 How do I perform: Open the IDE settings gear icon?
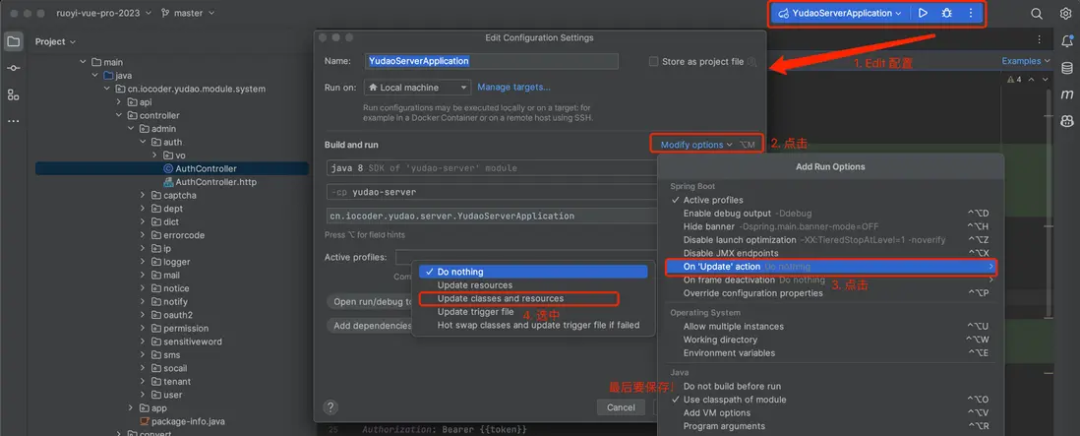pyautogui.click(x=1065, y=13)
